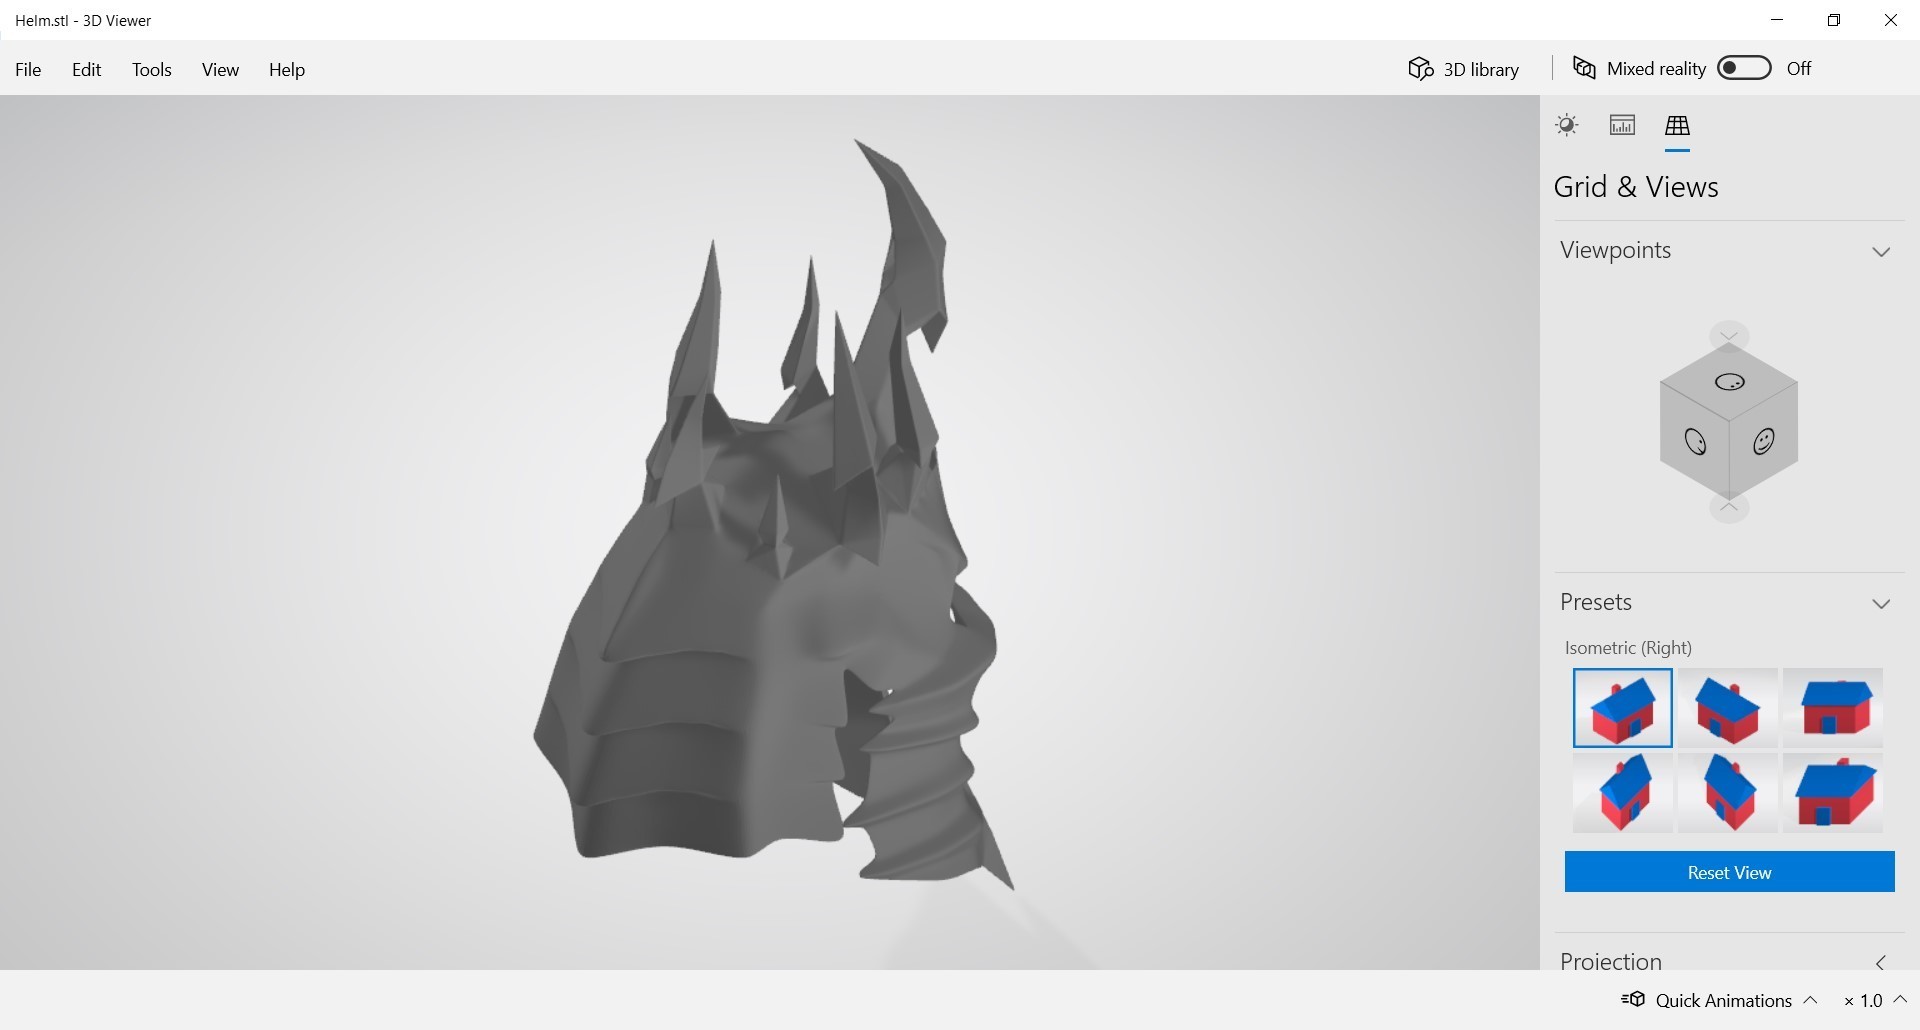This screenshot has height=1030, width=1920.
Task: Click the Mixed reality headset icon
Action: click(1584, 68)
